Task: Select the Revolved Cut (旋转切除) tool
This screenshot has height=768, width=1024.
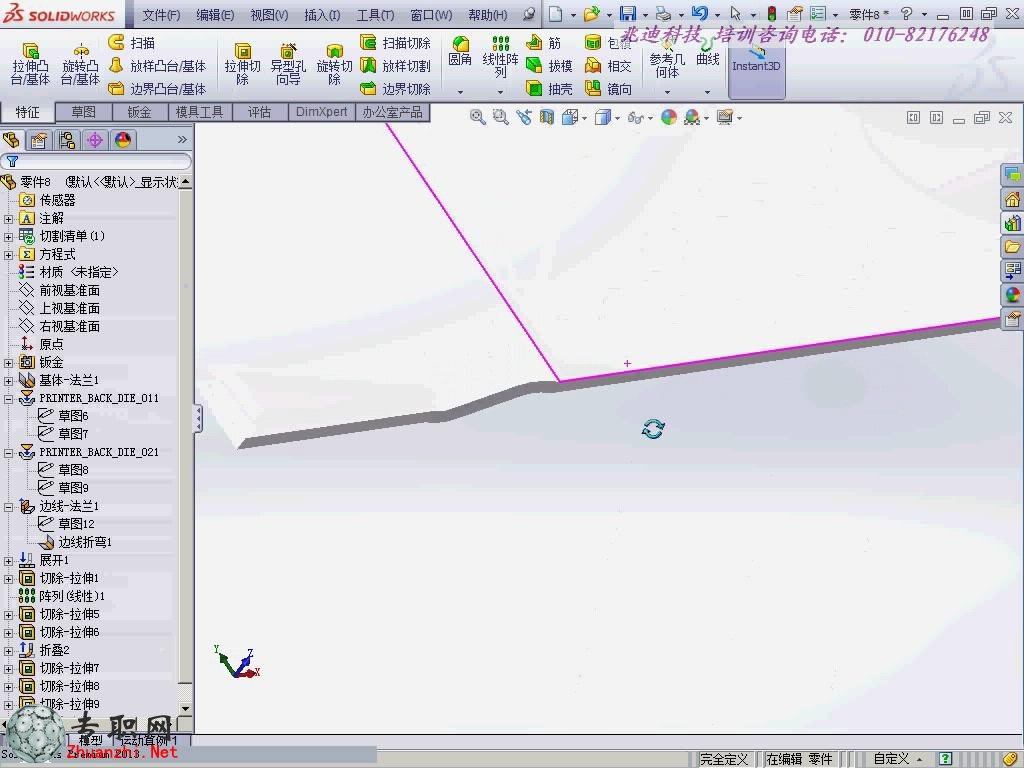Action: tap(334, 64)
